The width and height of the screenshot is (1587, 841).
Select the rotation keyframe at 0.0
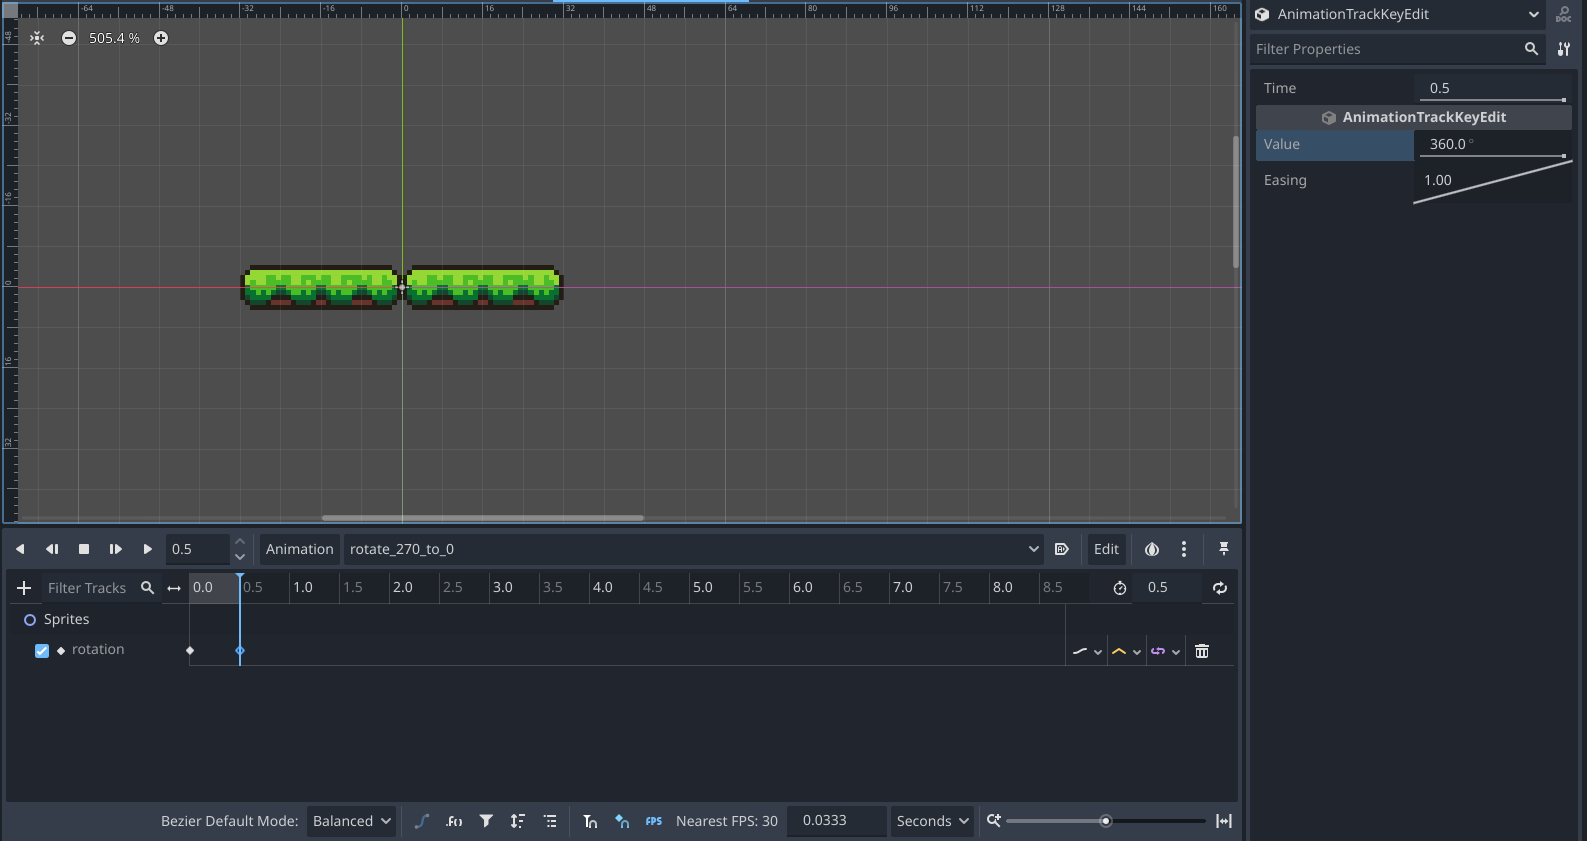click(190, 651)
